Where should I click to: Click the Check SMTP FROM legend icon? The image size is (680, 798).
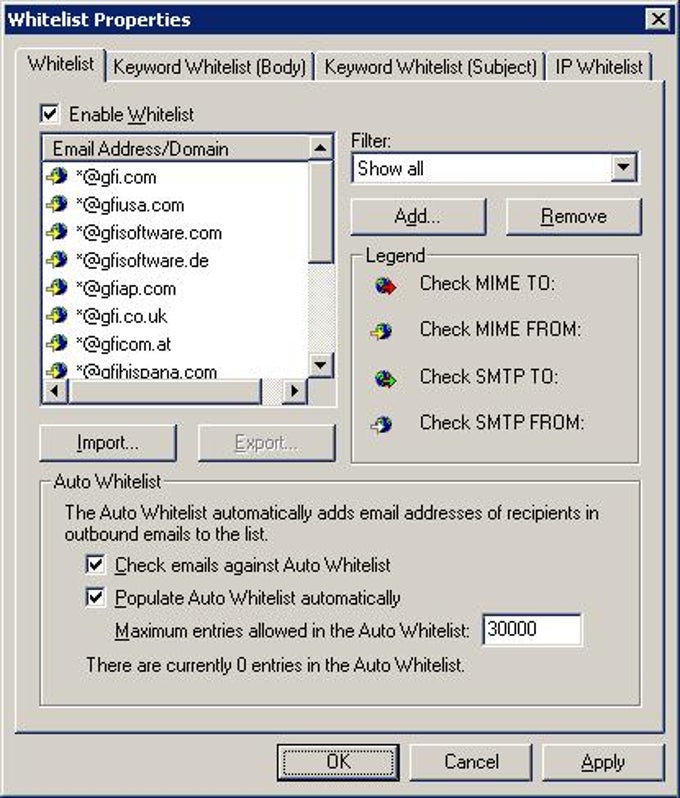[382, 424]
